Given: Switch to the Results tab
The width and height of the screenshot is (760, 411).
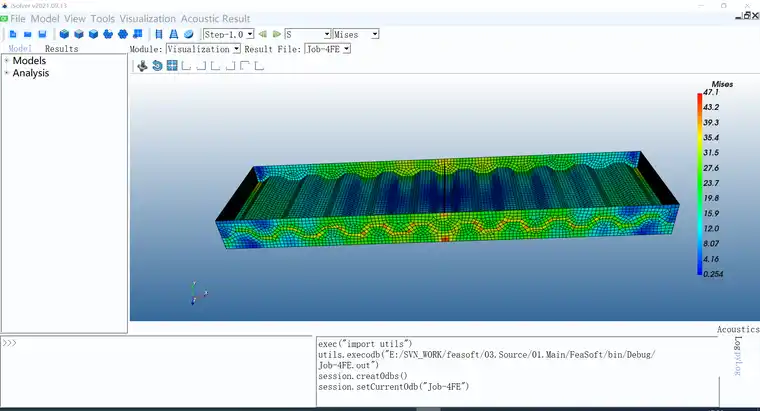Looking at the screenshot, I should (x=62, y=48).
